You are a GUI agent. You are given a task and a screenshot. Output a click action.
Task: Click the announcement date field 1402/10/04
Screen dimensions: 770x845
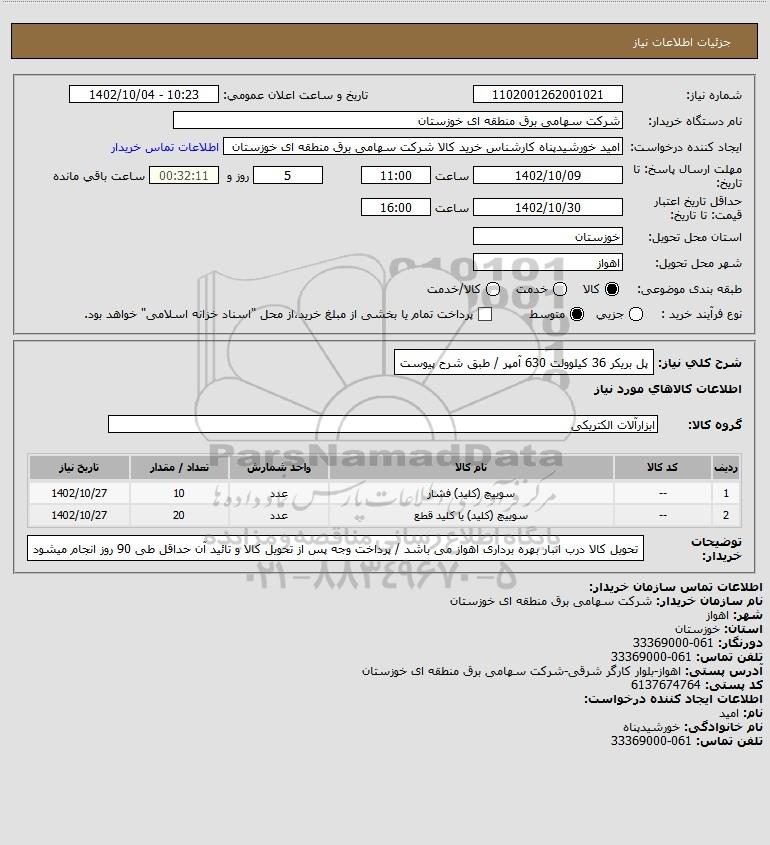[144, 94]
